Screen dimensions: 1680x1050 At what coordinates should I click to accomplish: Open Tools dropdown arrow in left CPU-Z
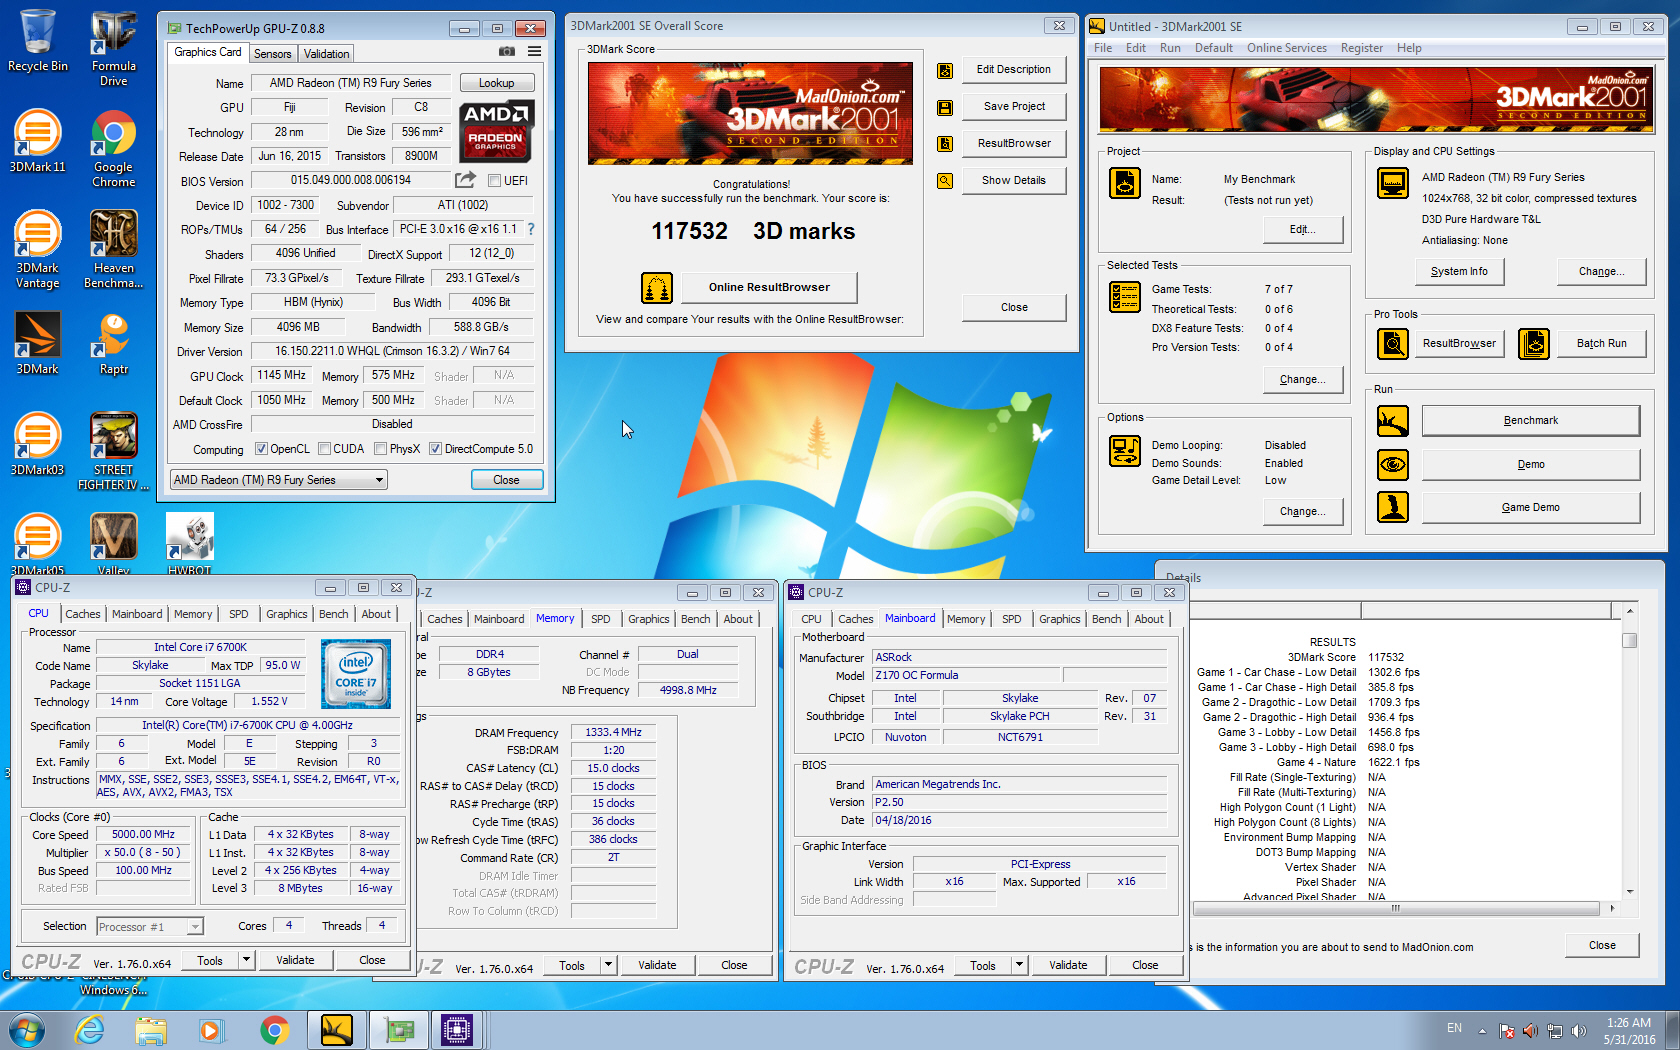point(246,960)
